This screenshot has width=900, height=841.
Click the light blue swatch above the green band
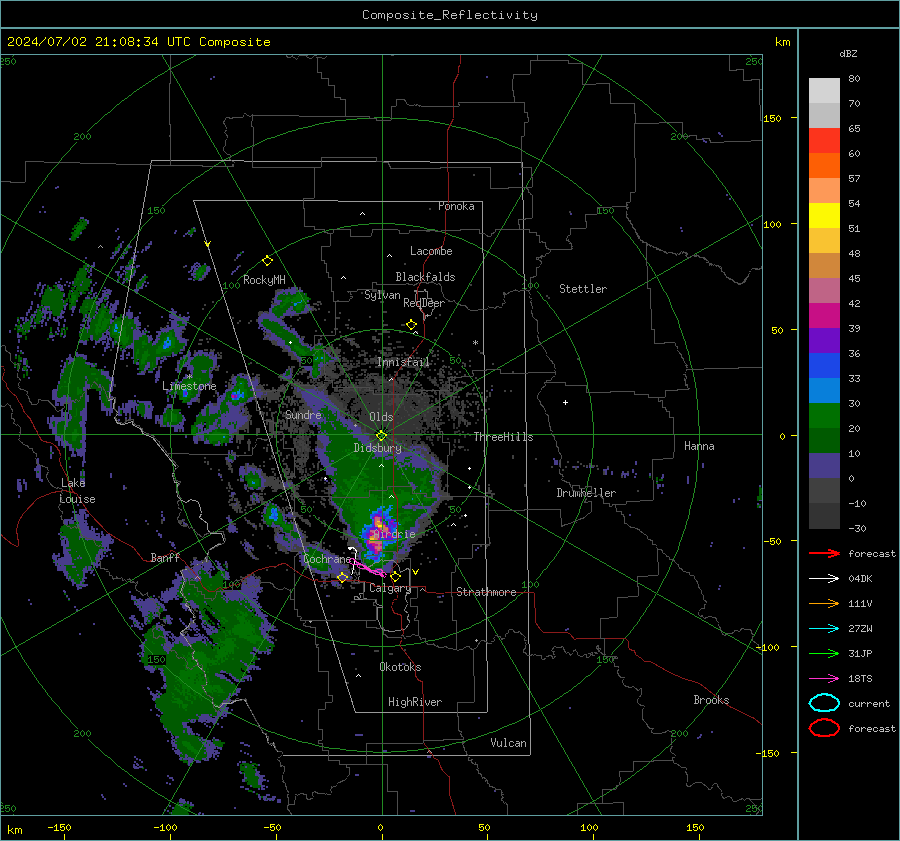(x=824, y=390)
